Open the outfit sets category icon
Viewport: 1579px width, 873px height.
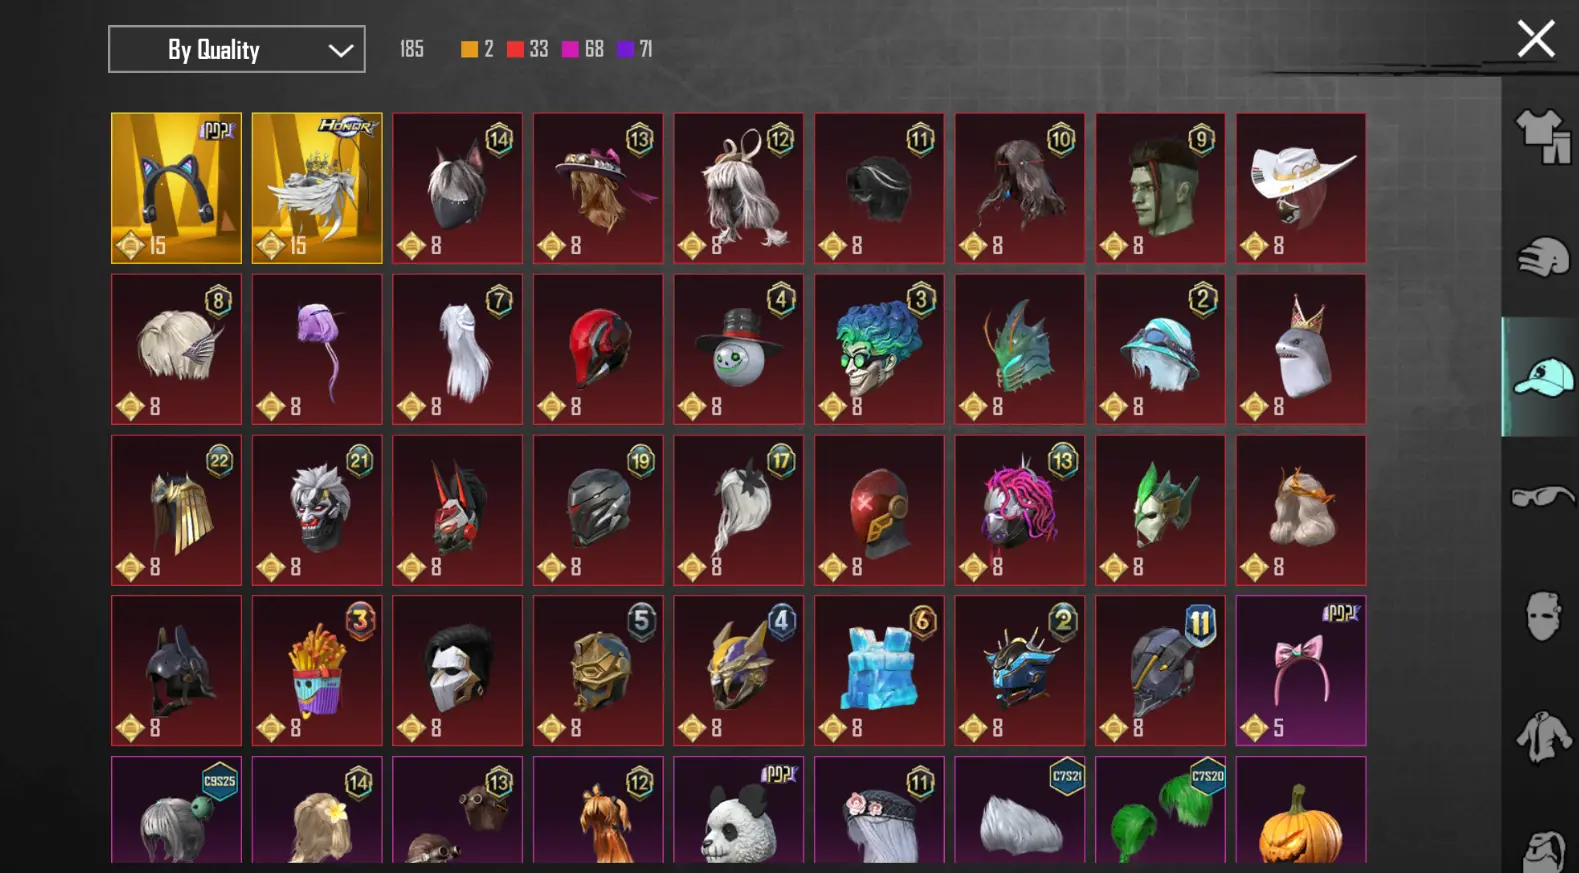pos(1543,137)
